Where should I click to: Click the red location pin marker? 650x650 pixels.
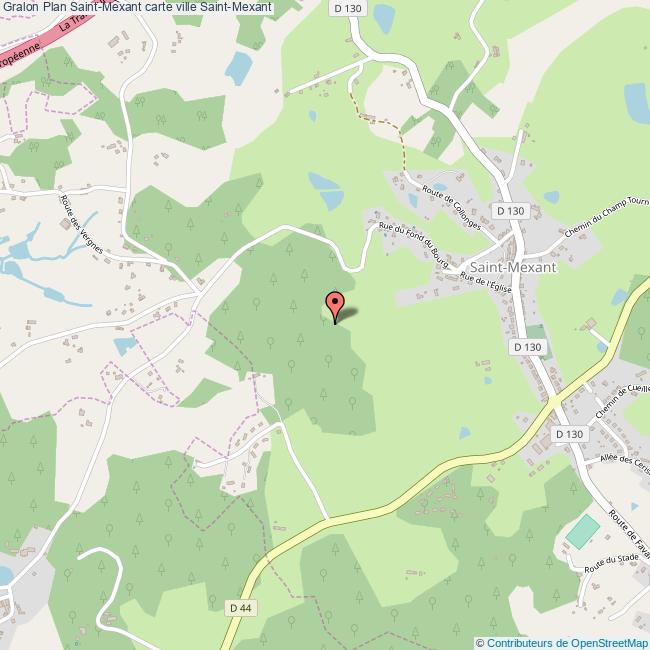tap(335, 307)
